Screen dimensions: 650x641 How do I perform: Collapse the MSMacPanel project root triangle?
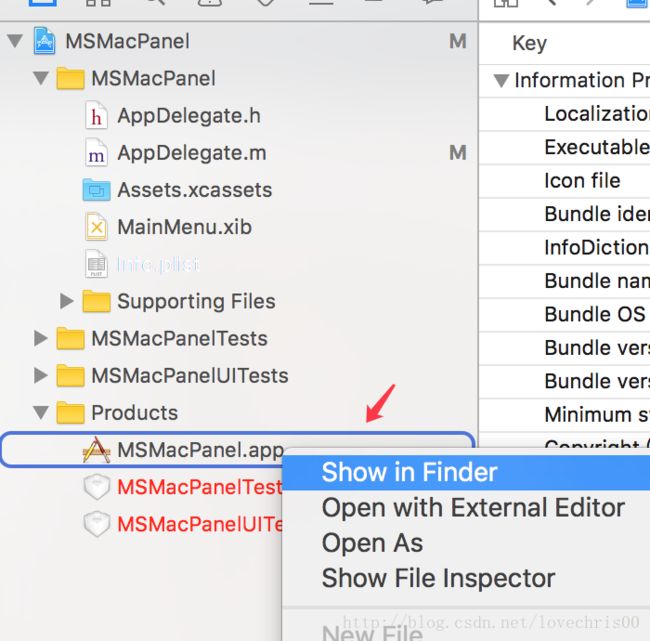(x=15, y=41)
